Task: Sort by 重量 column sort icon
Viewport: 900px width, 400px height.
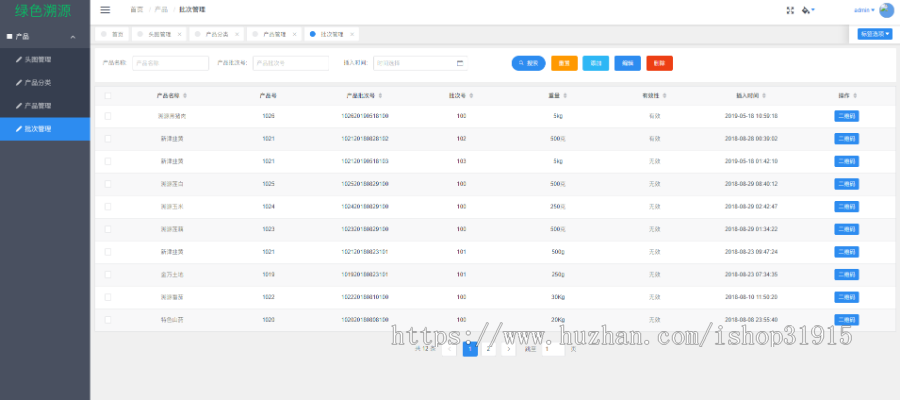Action: 566,96
